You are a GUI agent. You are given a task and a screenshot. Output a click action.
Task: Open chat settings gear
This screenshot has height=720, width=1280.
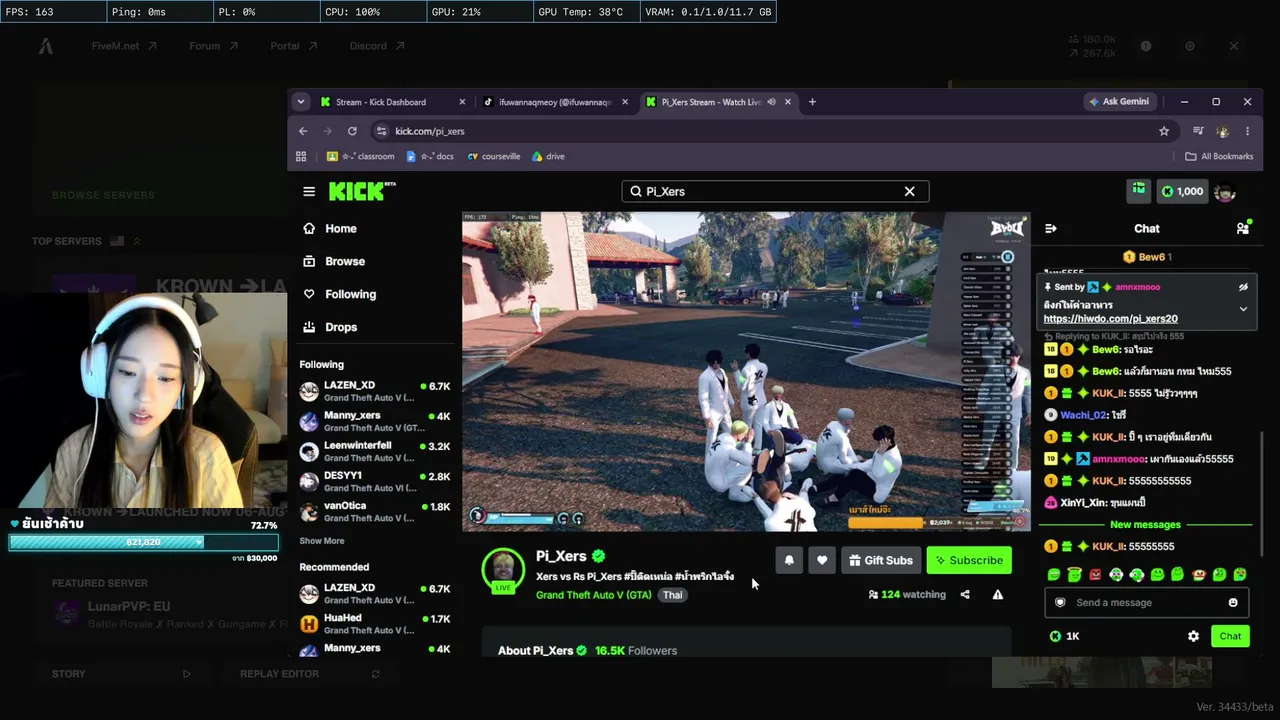click(x=1193, y=636)
